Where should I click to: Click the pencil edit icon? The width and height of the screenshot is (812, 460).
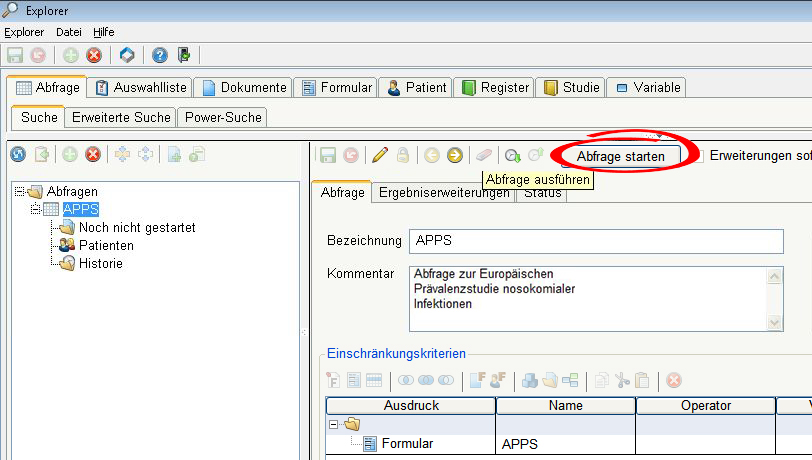click(380, 155)
